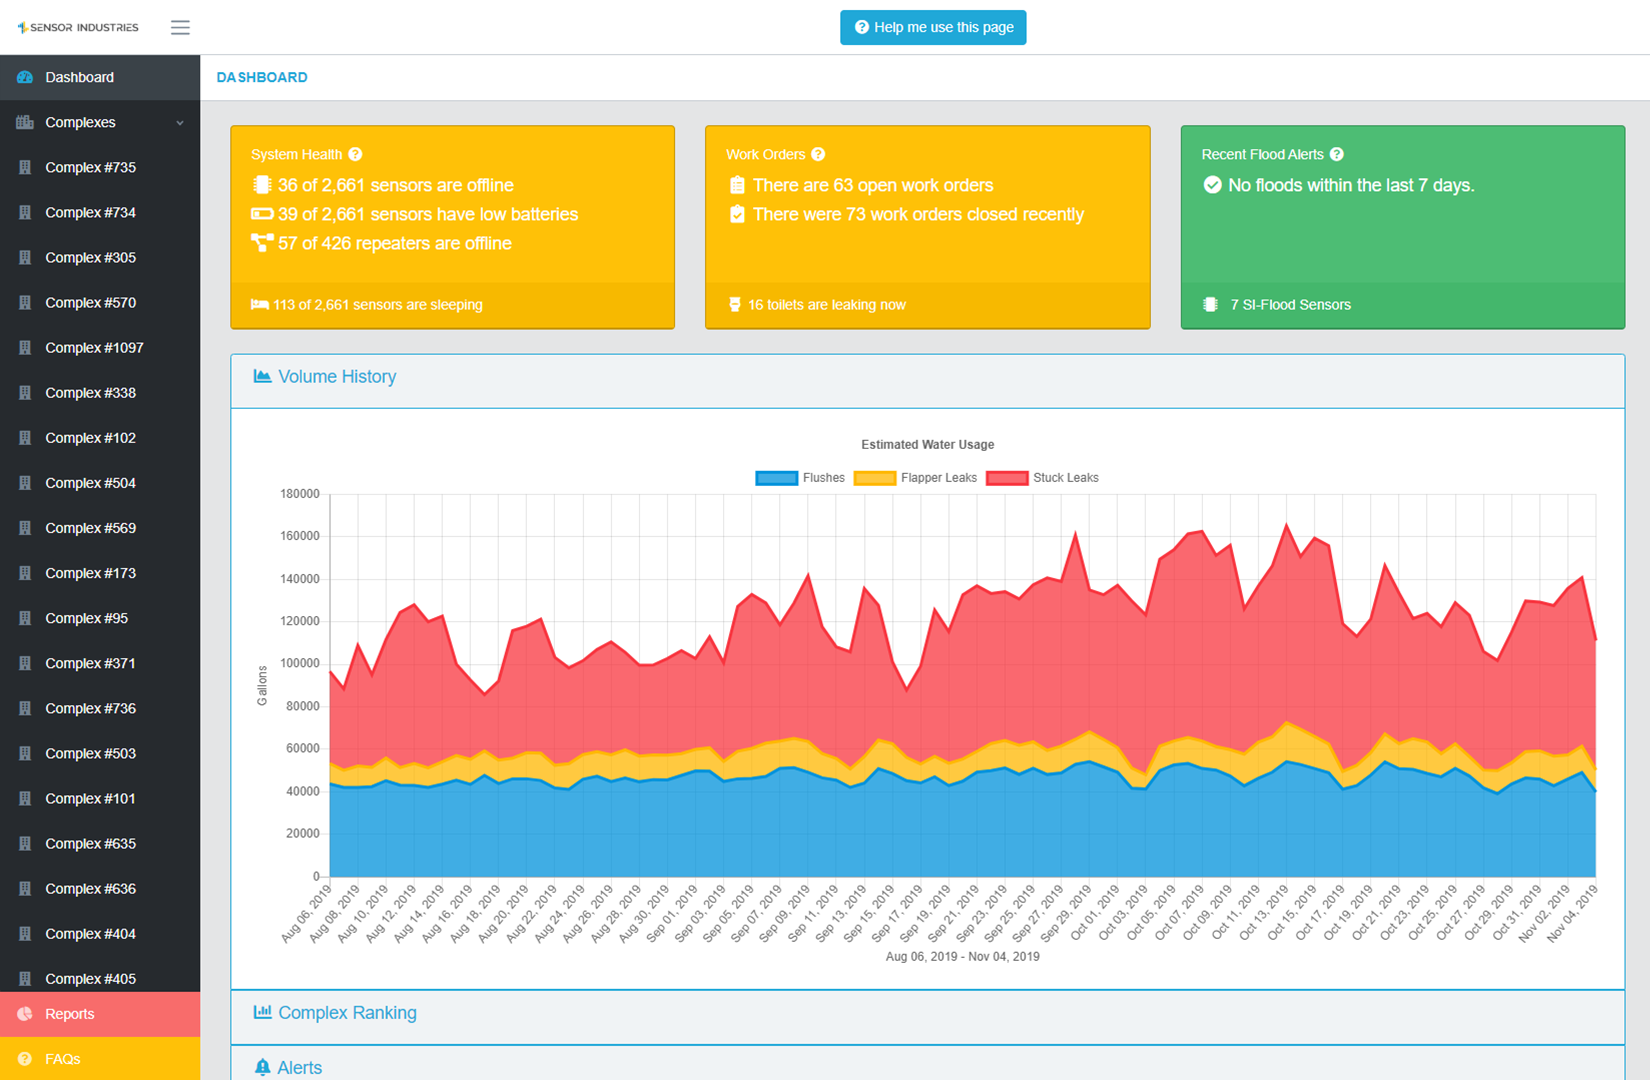The width and height of the screenshot is (1650, 1080).
Task: Open Complex #95 from the sidebar
Action: coord(100,617)
